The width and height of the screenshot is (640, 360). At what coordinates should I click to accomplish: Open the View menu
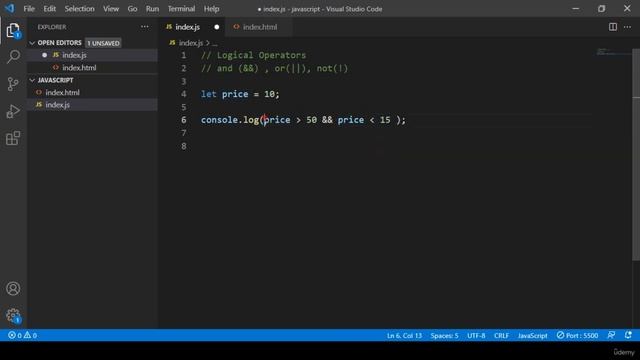[111, 9]
